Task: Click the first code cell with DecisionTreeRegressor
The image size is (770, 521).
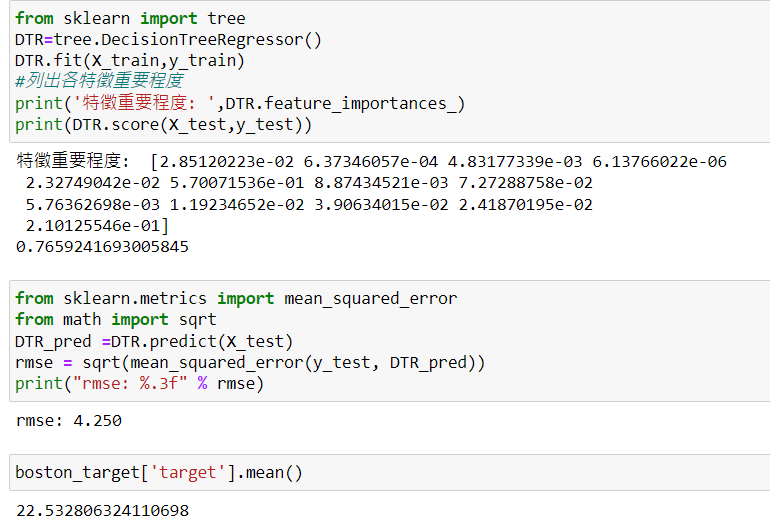Action: coord(390,72)
